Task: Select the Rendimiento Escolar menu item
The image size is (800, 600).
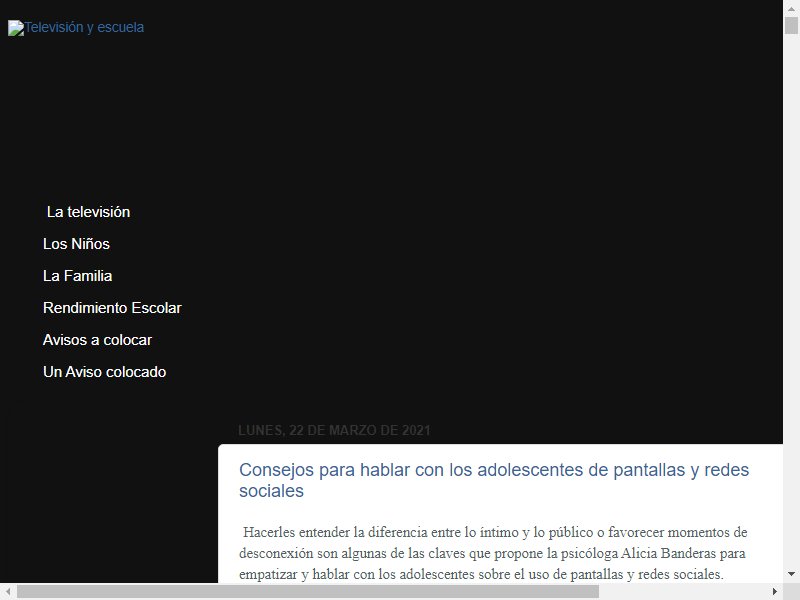Action: pyautogui.click(x=112, y=308)
